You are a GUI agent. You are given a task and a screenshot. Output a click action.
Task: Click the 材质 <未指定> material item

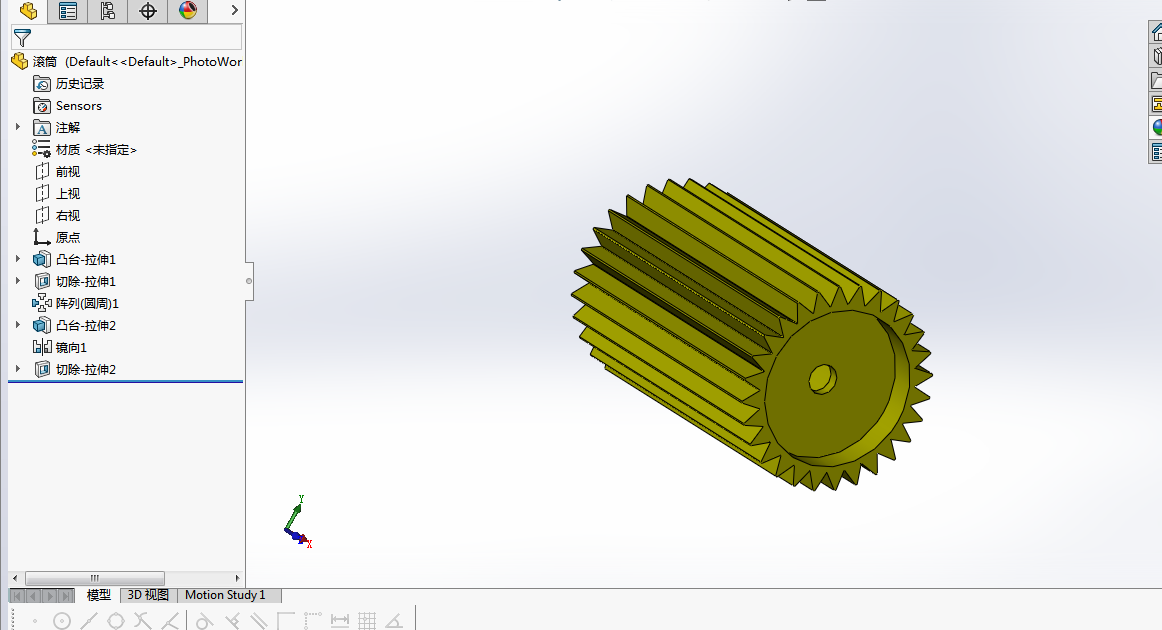point(84,150)
